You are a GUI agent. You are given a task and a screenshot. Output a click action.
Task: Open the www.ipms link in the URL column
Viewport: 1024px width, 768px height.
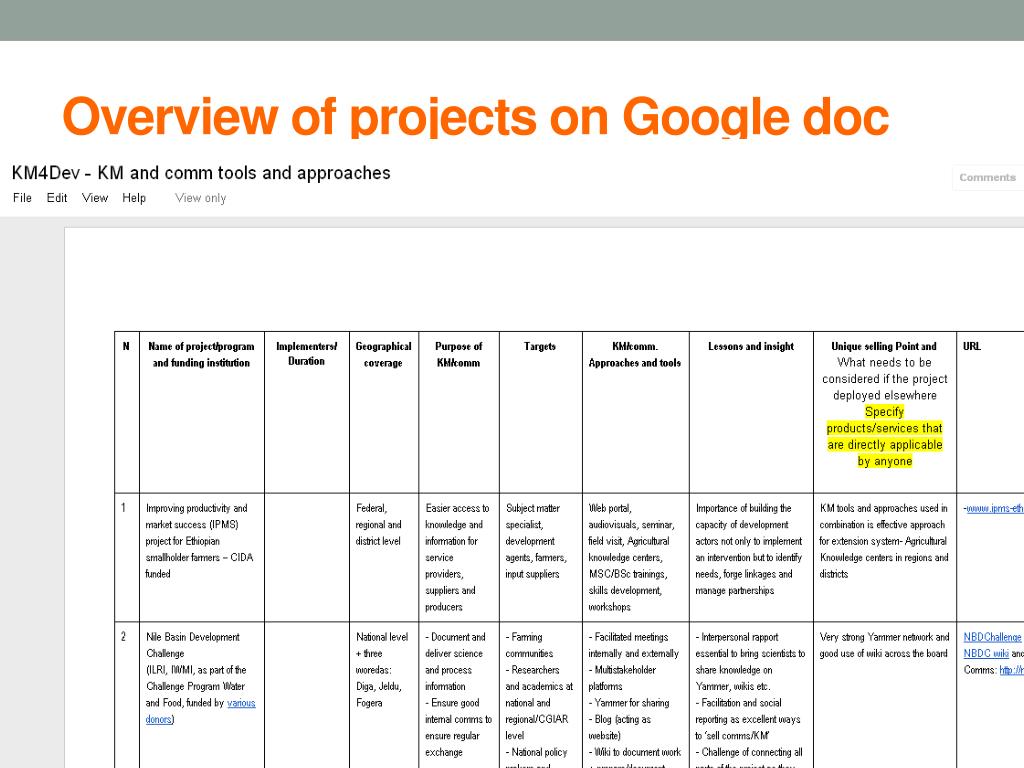994,508
